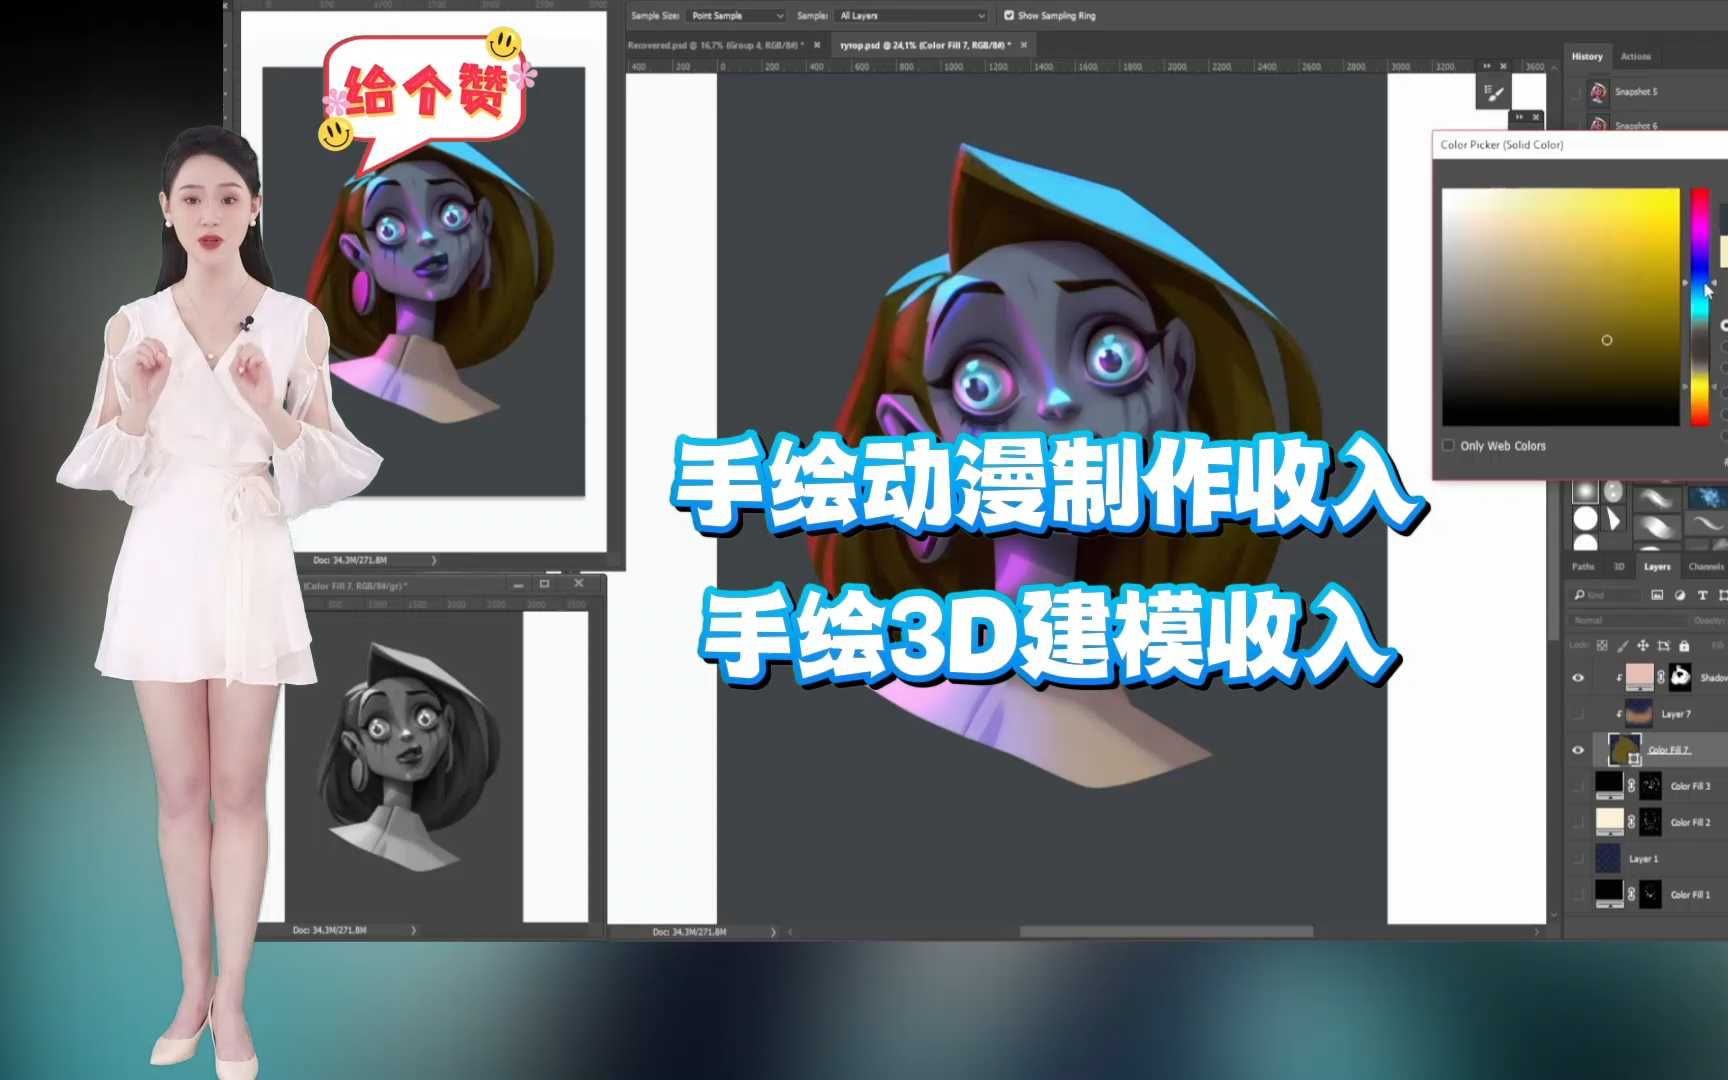Open the 3D panel tab
Image resolution: width=1728 pixels, height=1080 pixels.
(1619, 567)
